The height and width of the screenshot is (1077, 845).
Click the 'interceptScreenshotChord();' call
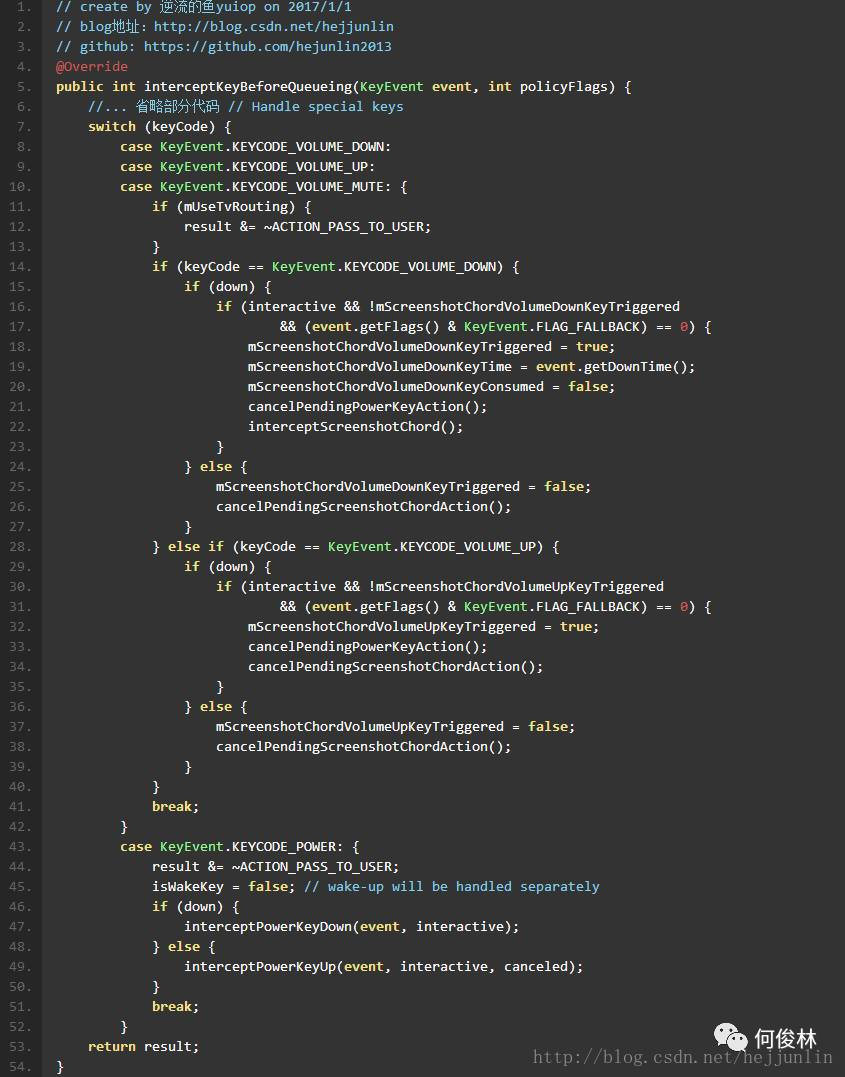click(356, 427)
